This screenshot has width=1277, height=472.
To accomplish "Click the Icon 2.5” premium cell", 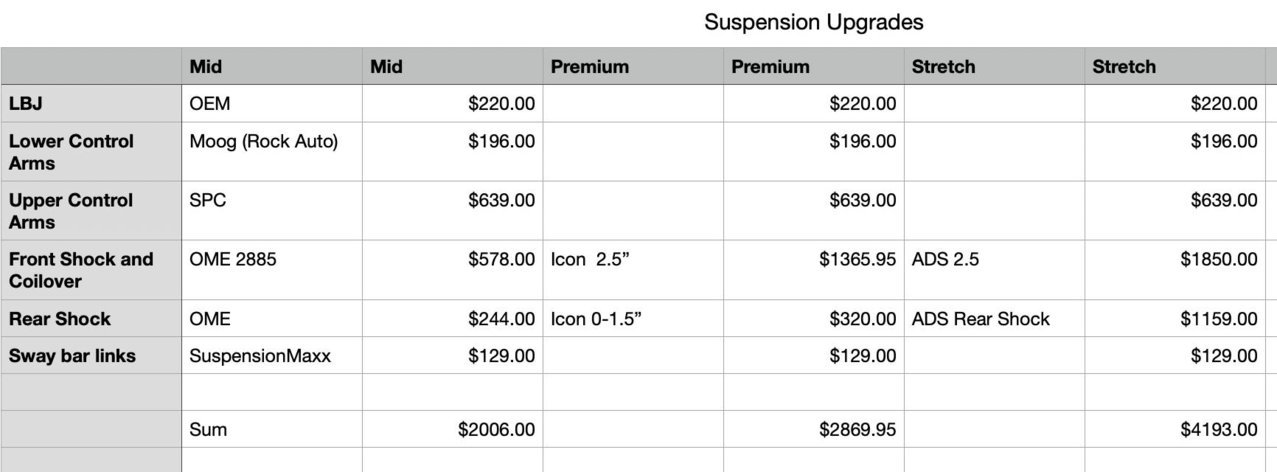I will 633,270.
